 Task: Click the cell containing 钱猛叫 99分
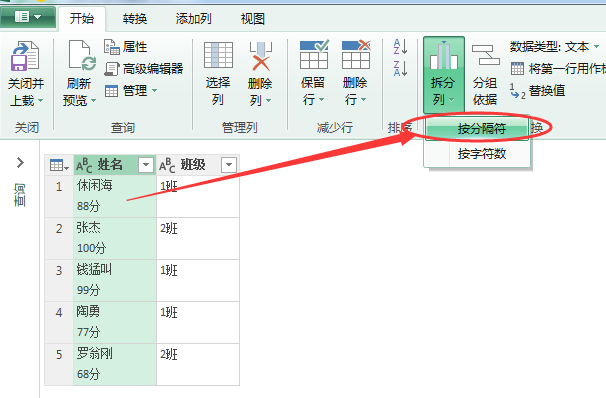(115, 281)
